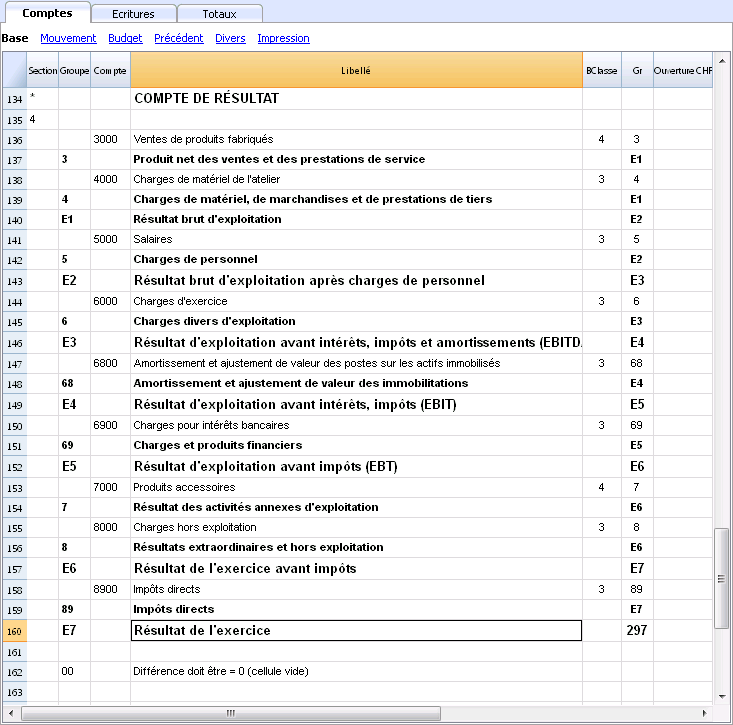This screenshot has height=725, width=733.
Task: Select row header 134
Action: point(14,99)
